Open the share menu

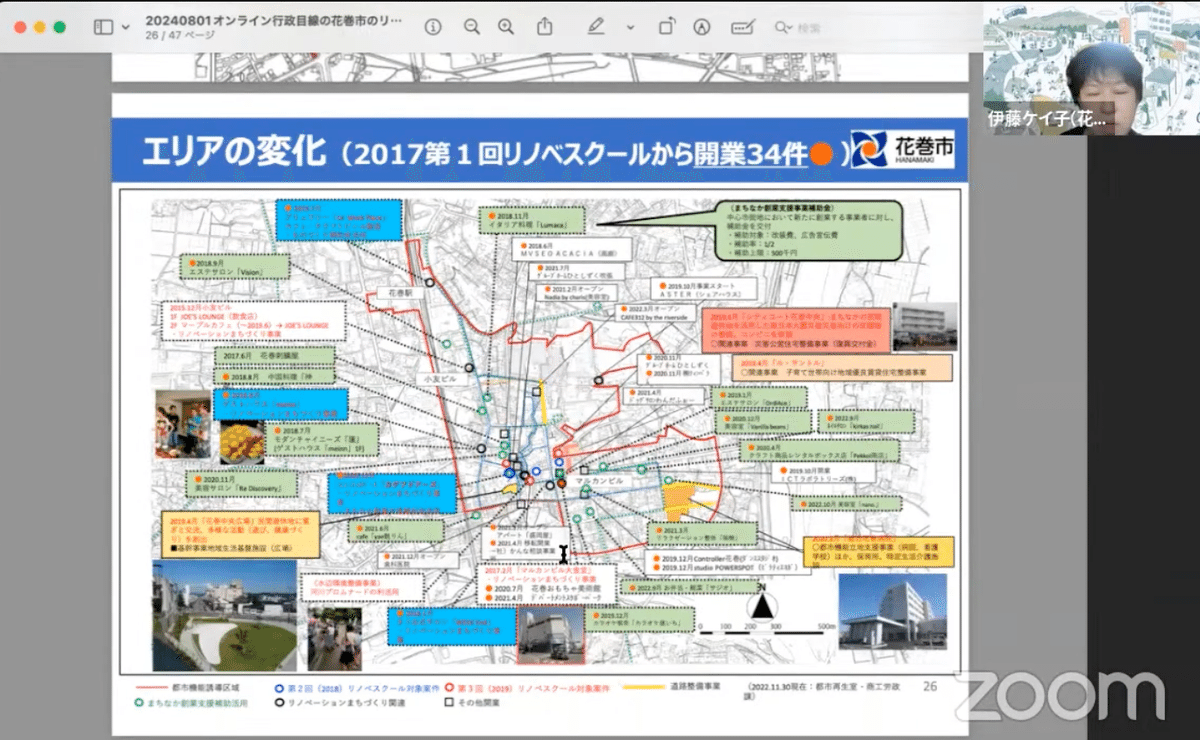[x=544, y=27]
